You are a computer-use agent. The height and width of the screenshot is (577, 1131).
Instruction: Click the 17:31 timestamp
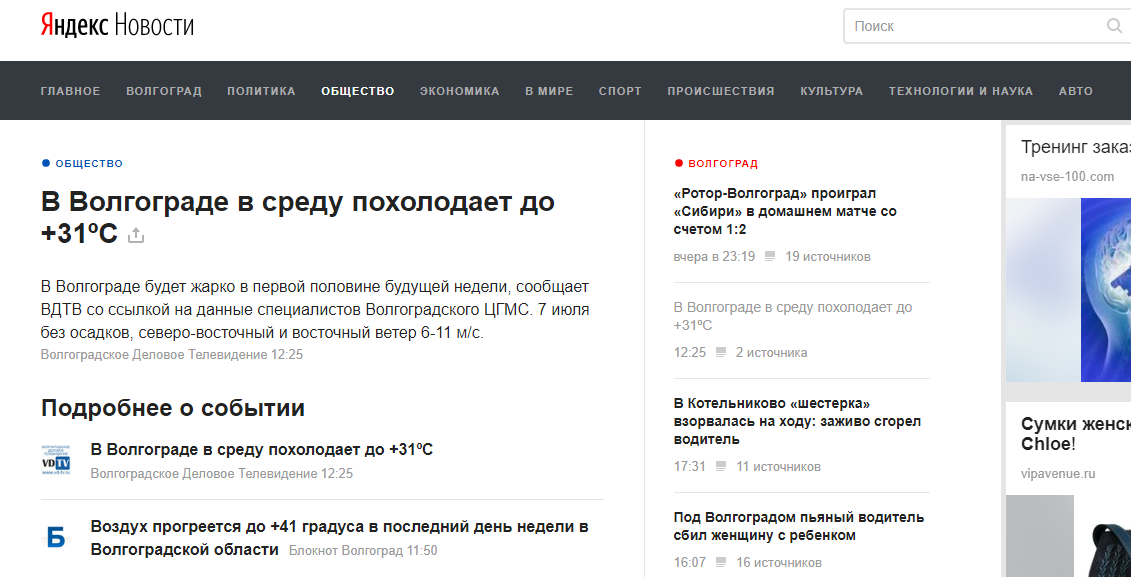[690, 467]
